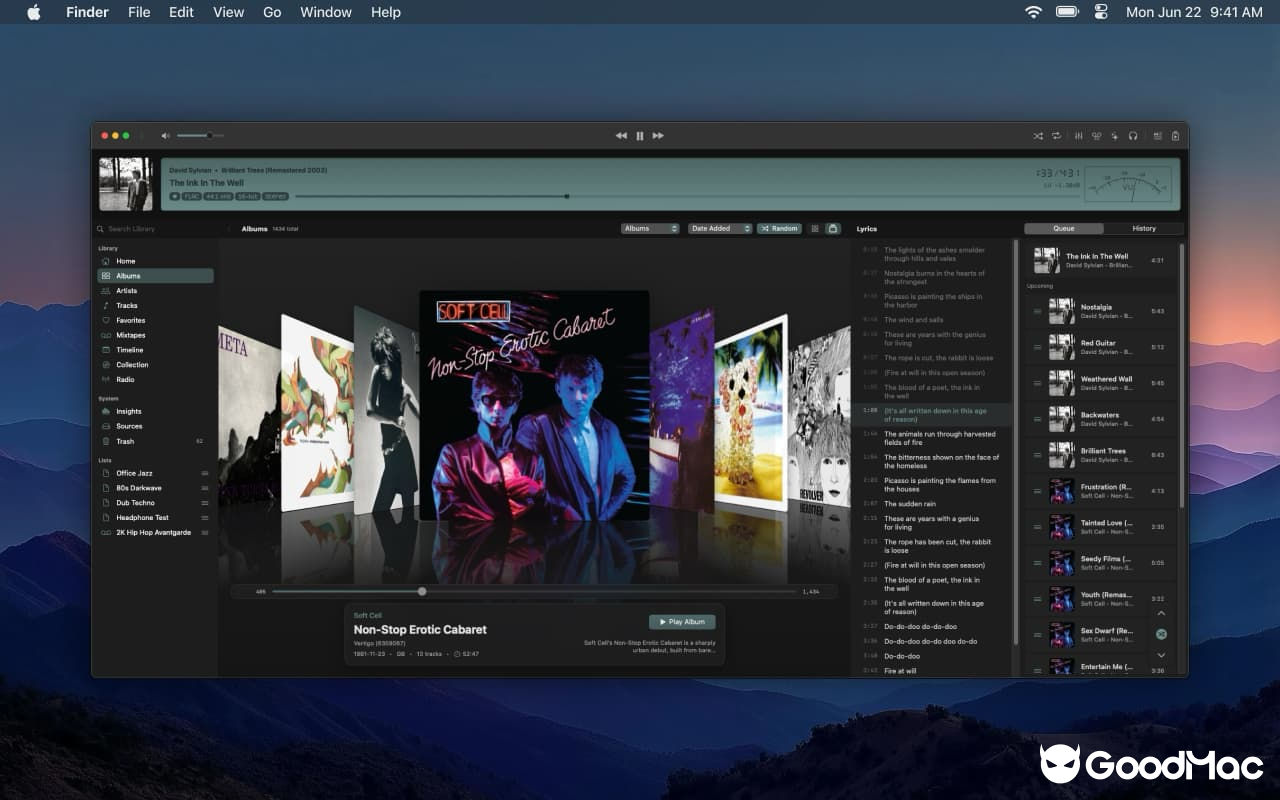The image size is (1280, 800).
Task: Open the Date Added sort dropdown
Action: (x=720, y=229)
